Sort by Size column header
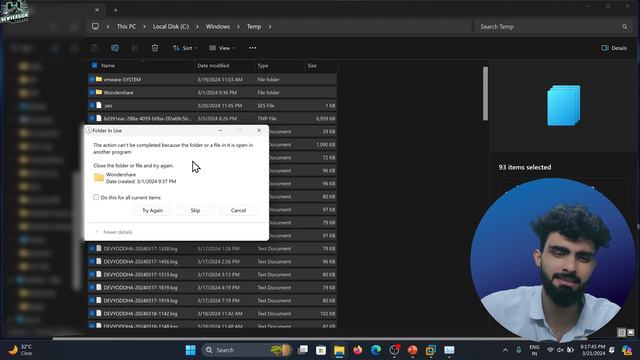Screen dimensions: 640x360 [312, 65]
